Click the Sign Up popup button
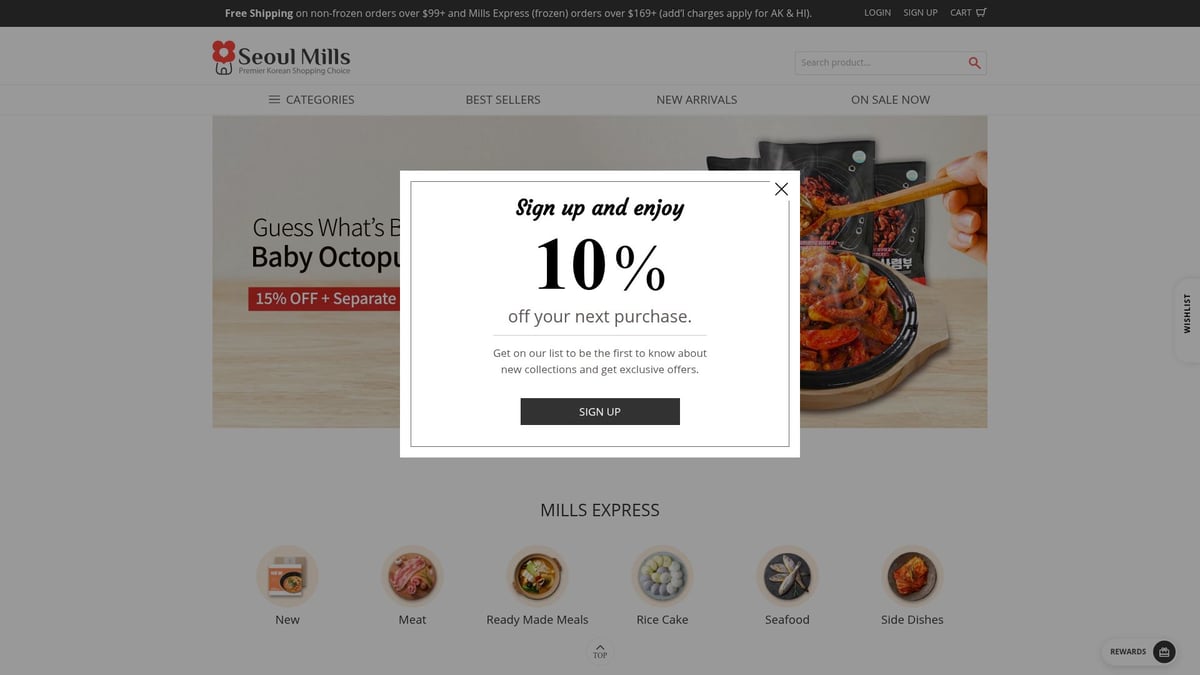The image size is (1200, 675). 600,412
